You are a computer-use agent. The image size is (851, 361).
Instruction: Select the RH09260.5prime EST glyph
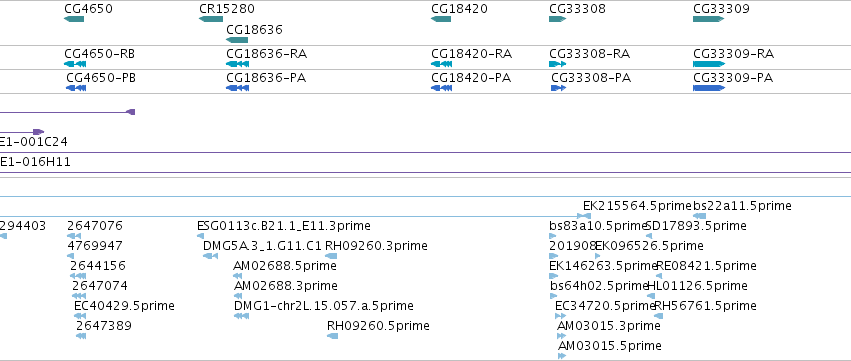(333, 336)
